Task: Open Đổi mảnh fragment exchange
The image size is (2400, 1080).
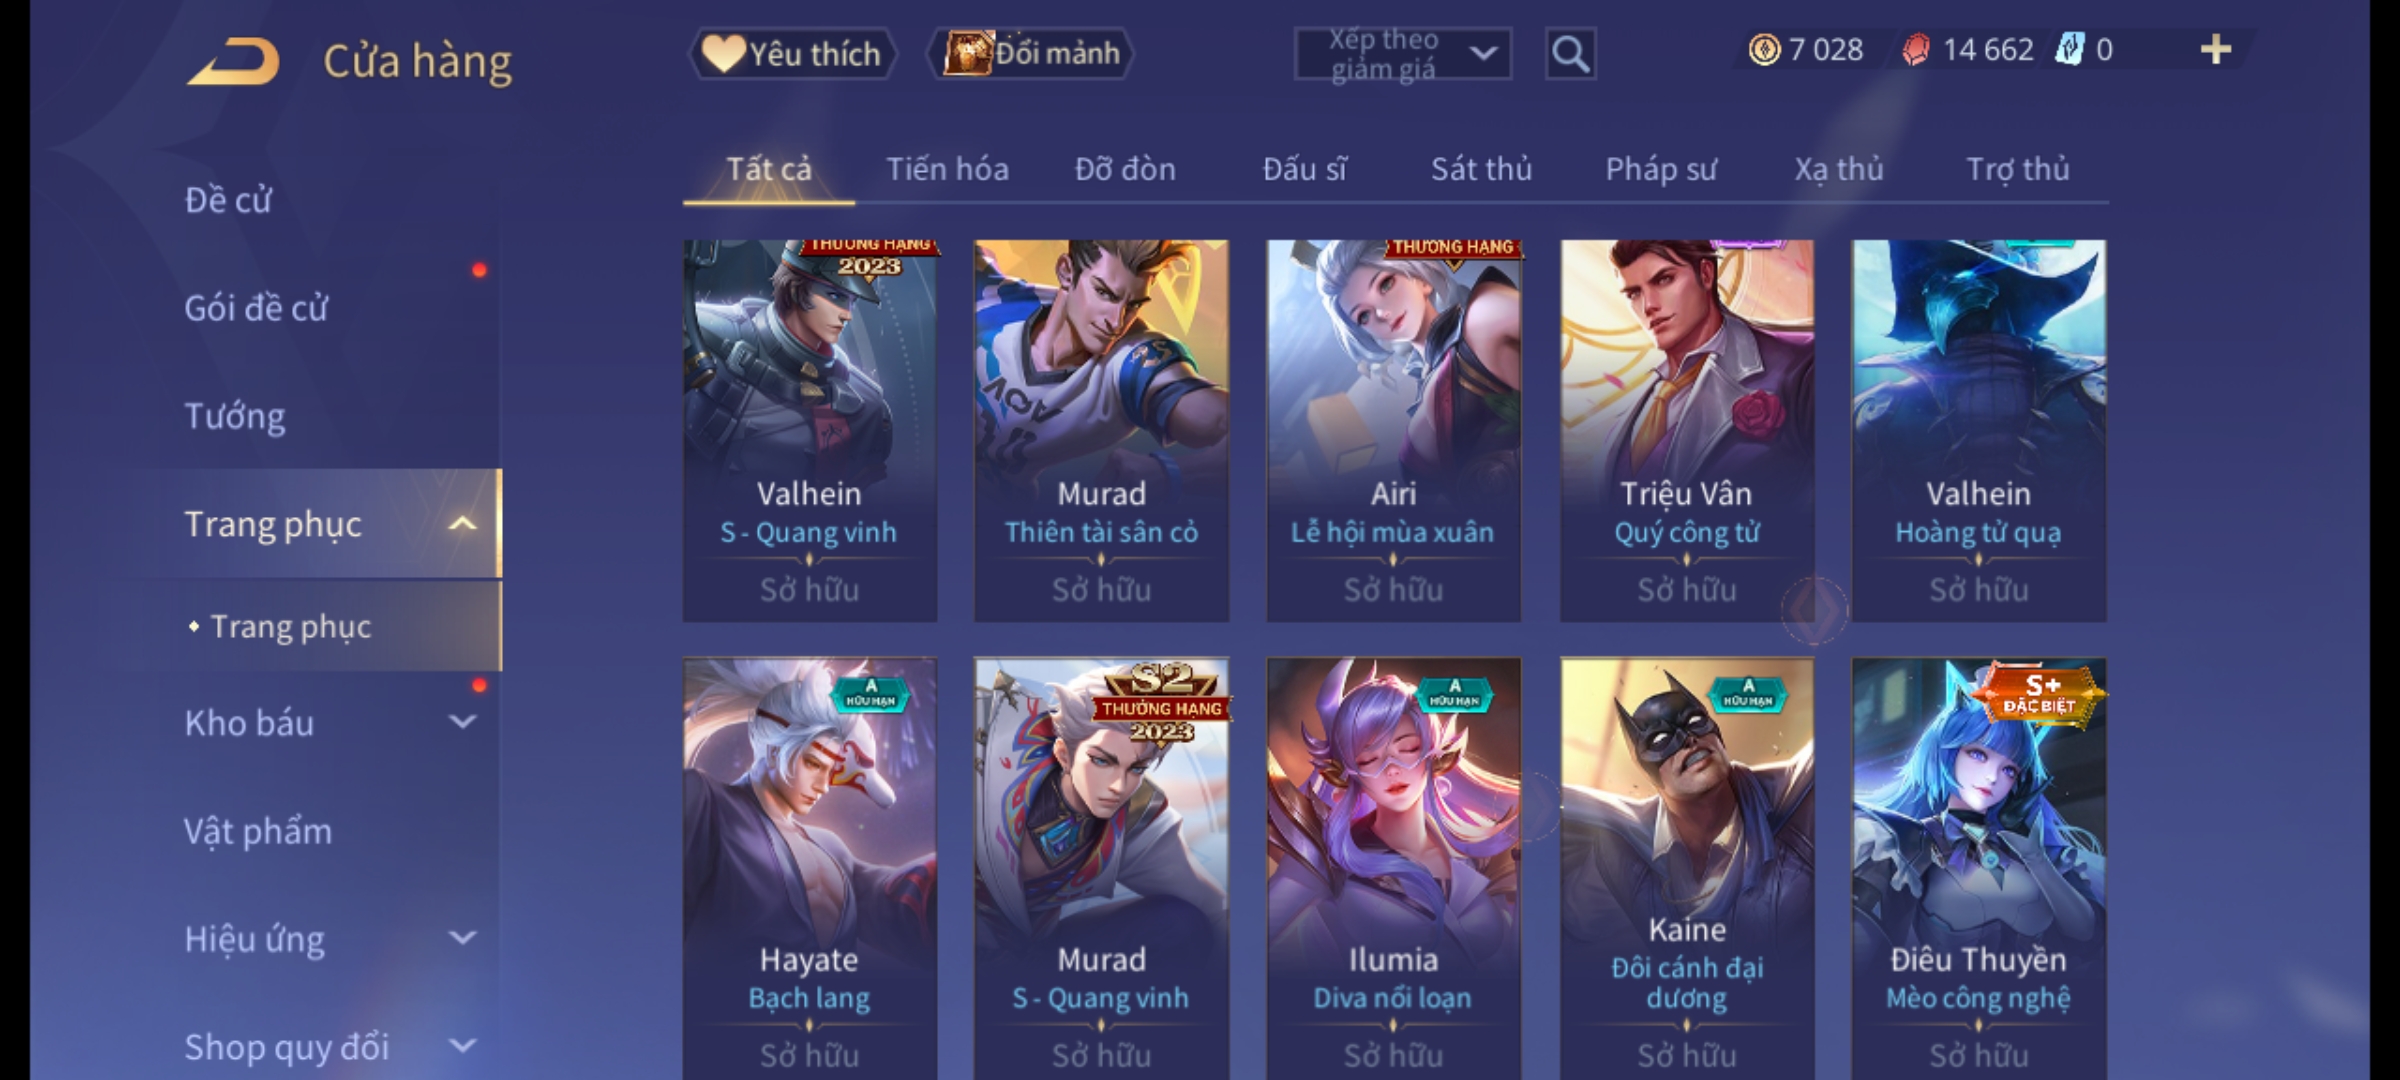Action: [1031, 54]
